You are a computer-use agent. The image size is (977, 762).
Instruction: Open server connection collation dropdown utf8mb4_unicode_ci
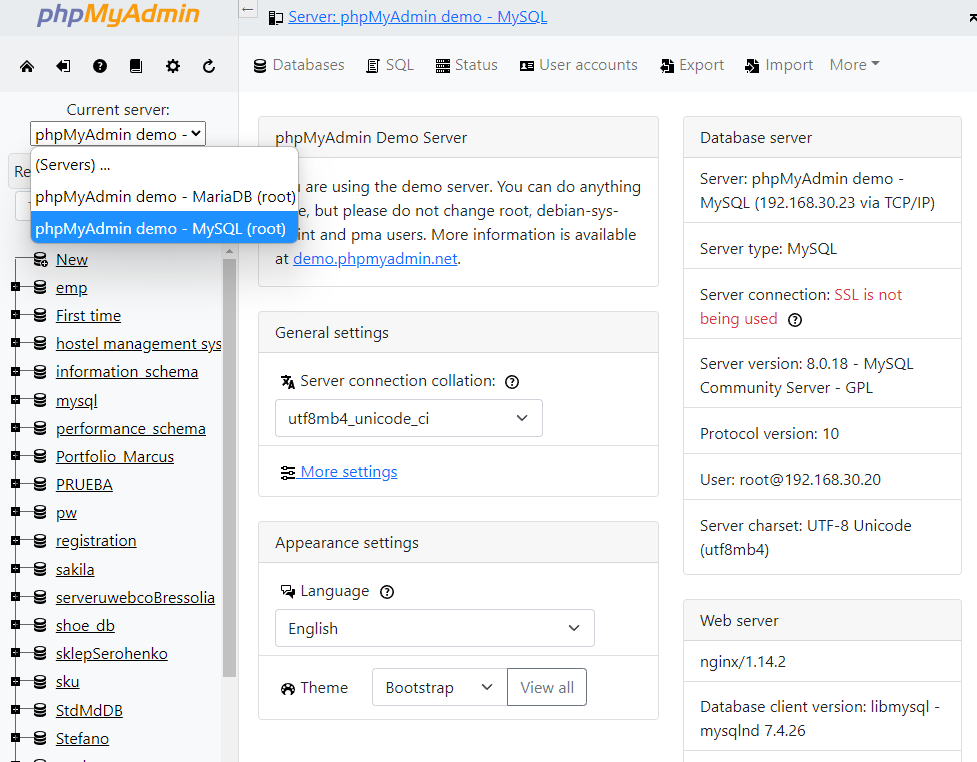[x=409, y=418]
